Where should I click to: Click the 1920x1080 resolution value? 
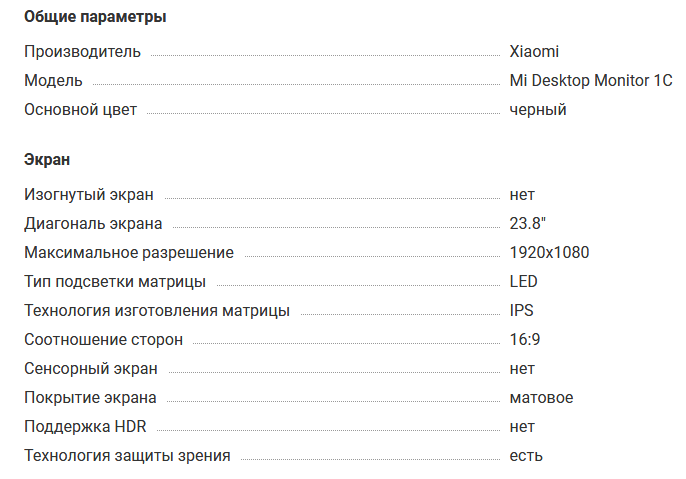[x=549, y=253]
